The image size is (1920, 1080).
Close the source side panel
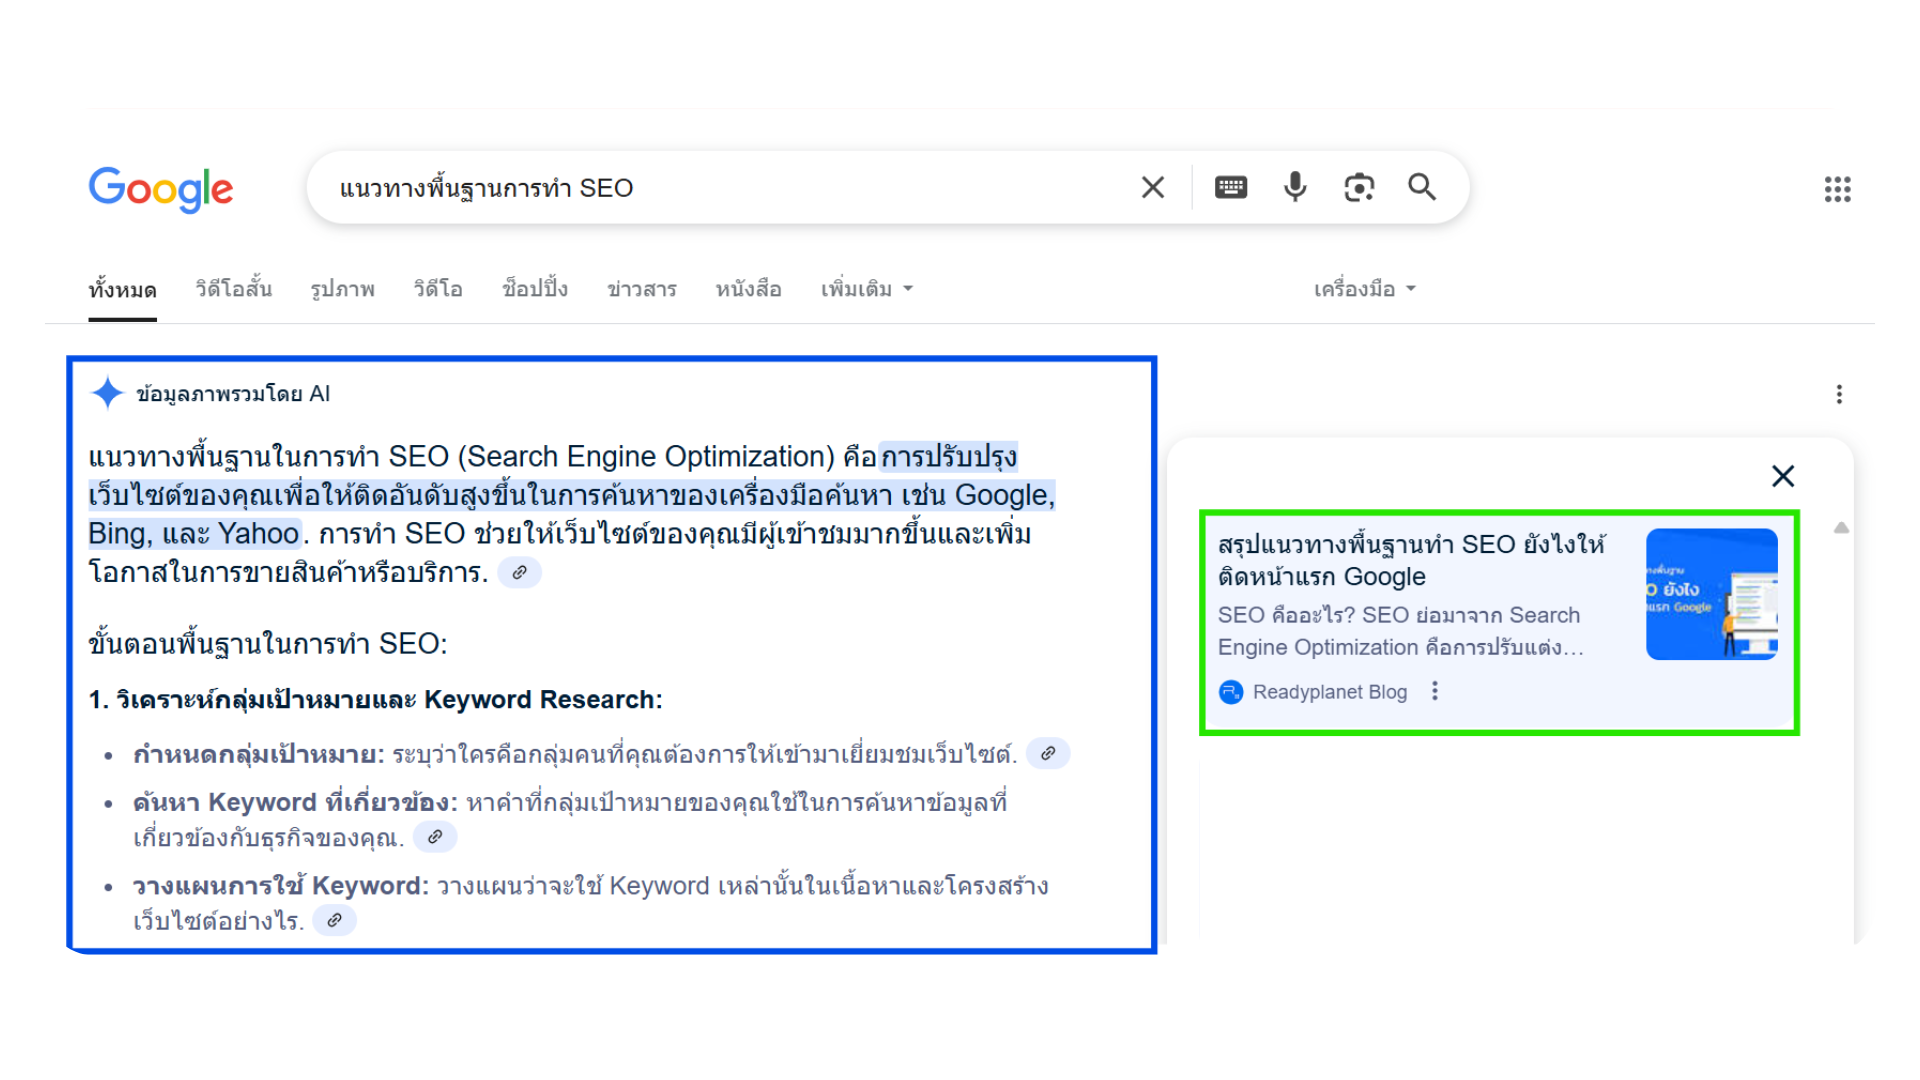(1783, 476)
